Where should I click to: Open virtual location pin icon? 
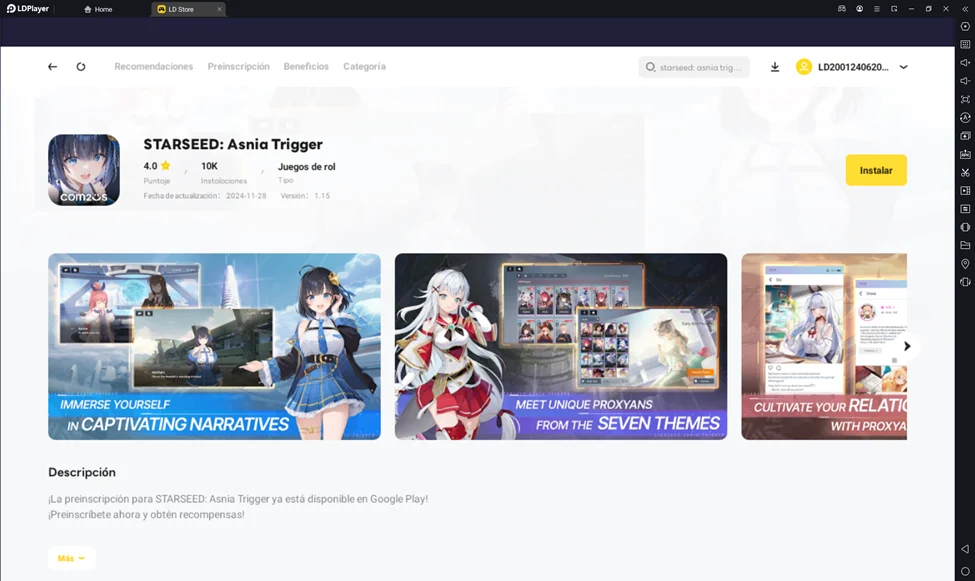click(x=965, y=264)
